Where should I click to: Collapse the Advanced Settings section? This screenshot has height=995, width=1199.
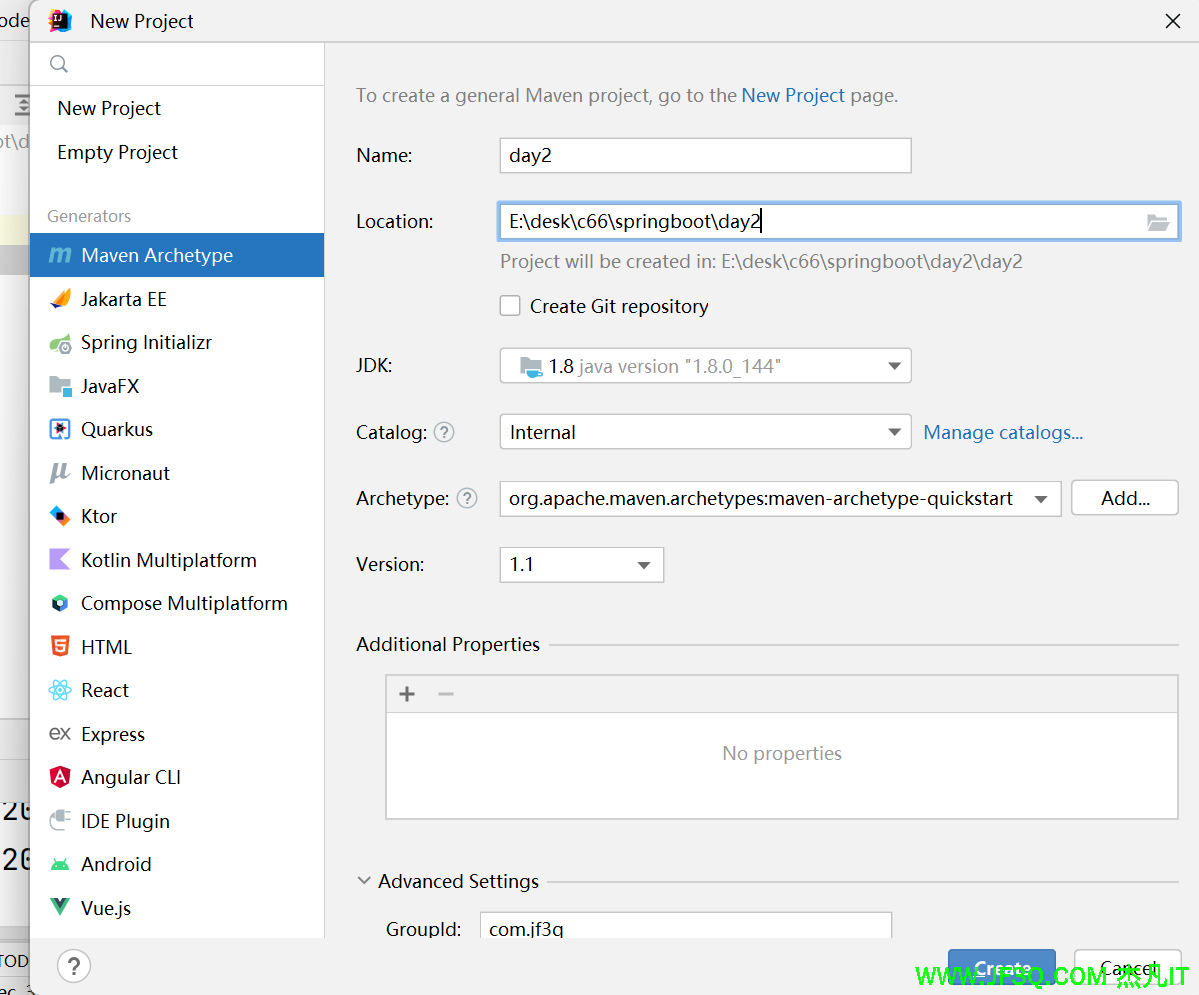tap(363, 881)
